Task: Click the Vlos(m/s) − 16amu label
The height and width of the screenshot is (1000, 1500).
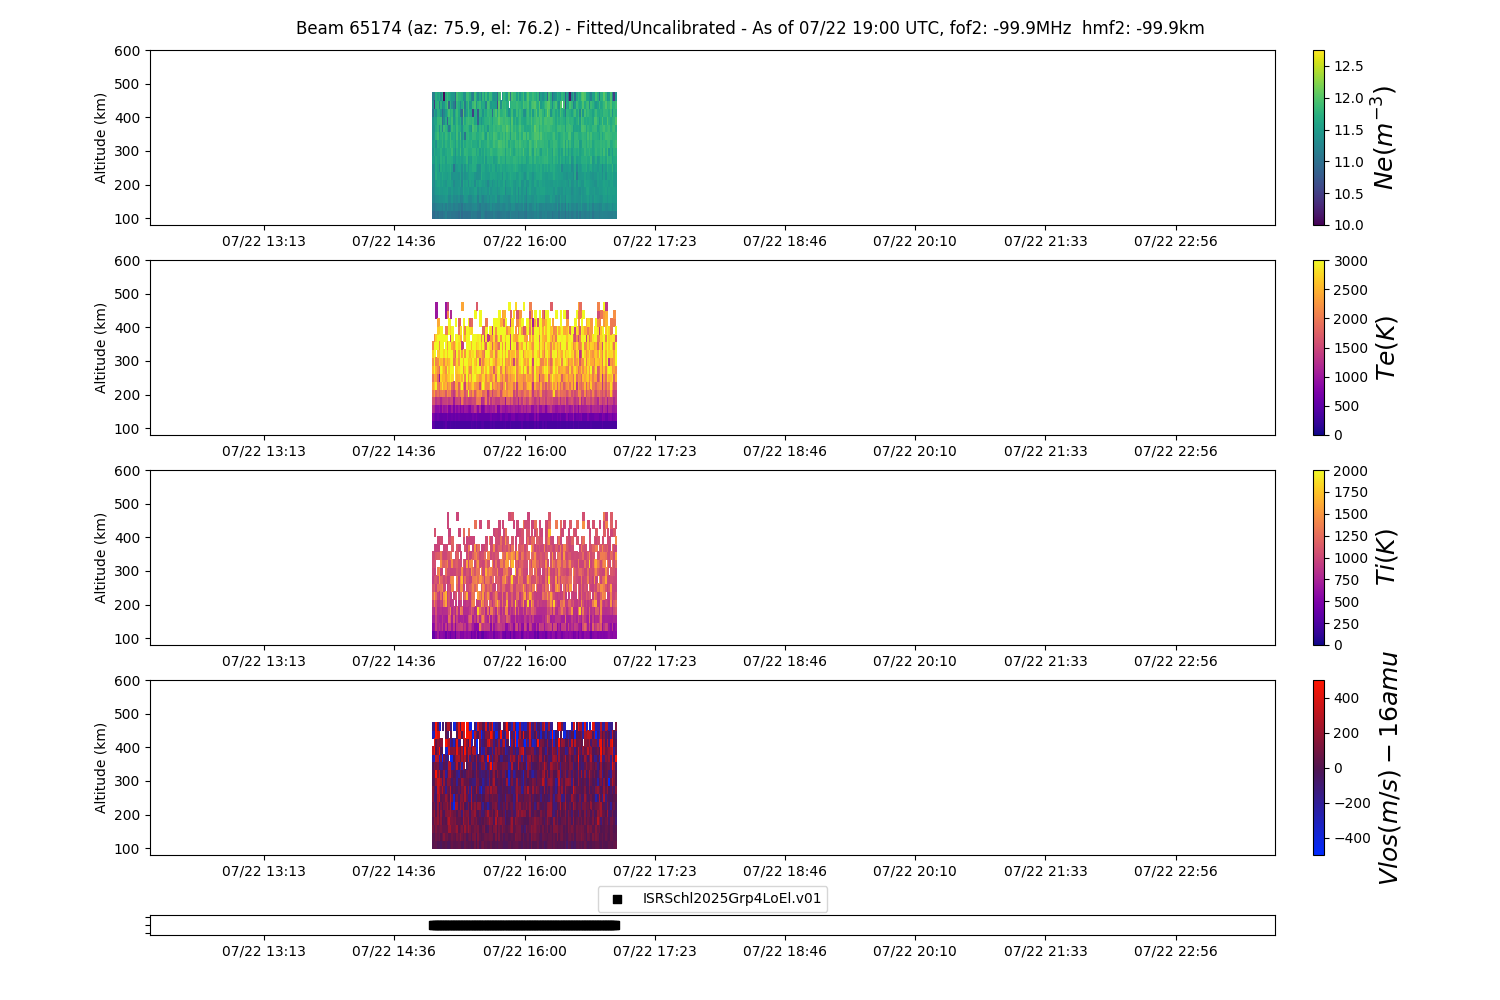Action: tap(1388, 768)
